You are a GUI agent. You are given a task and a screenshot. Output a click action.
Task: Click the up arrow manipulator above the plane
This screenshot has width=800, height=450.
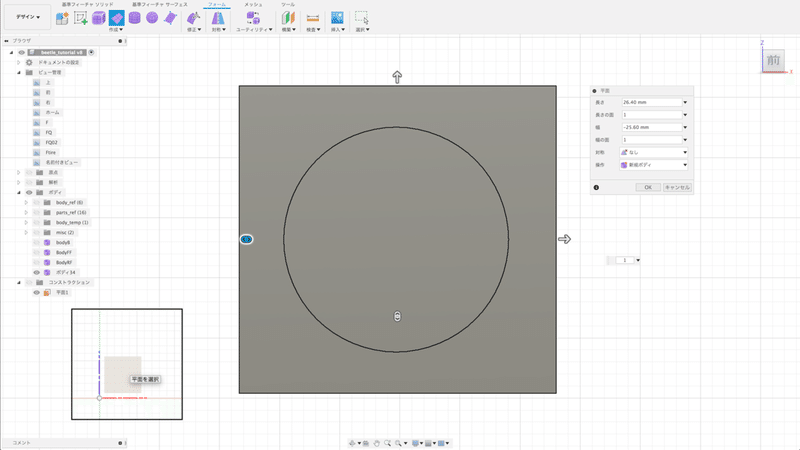tap(397, 77)
